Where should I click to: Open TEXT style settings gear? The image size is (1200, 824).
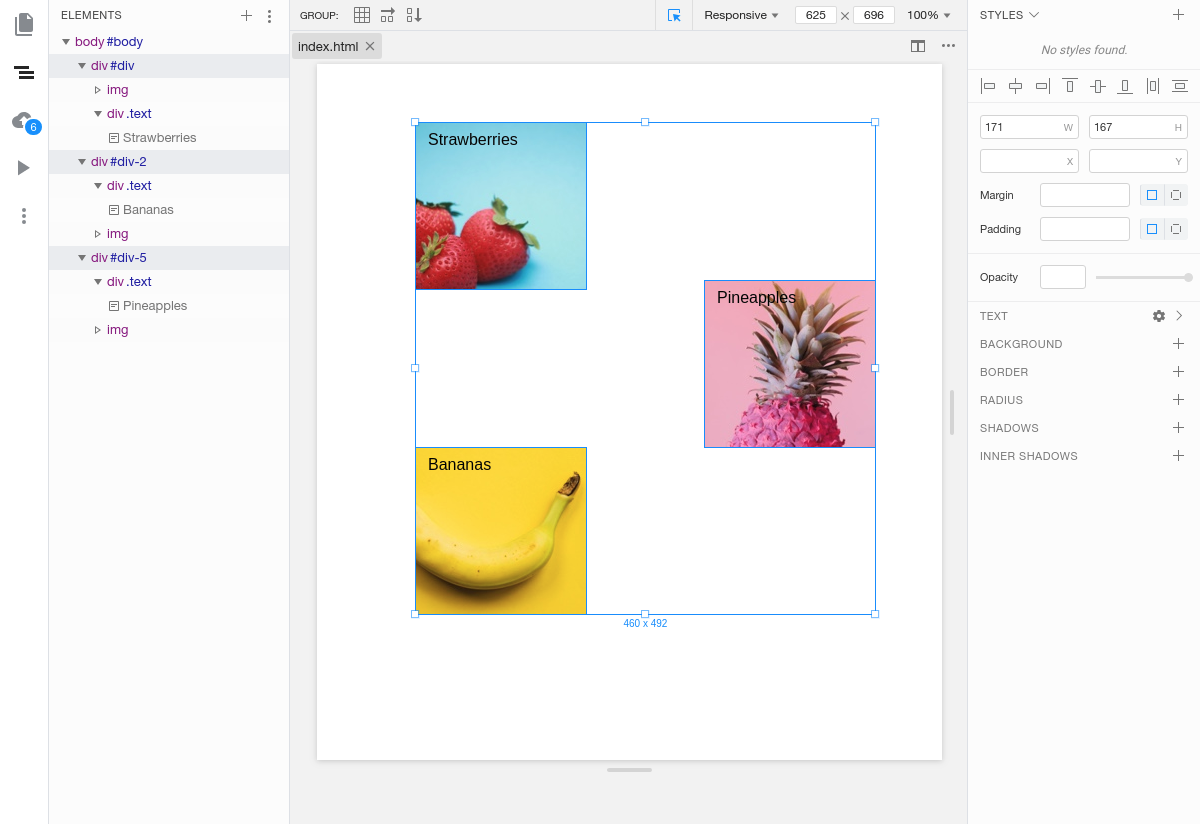pyautogui.click(x=1158, y=315)
